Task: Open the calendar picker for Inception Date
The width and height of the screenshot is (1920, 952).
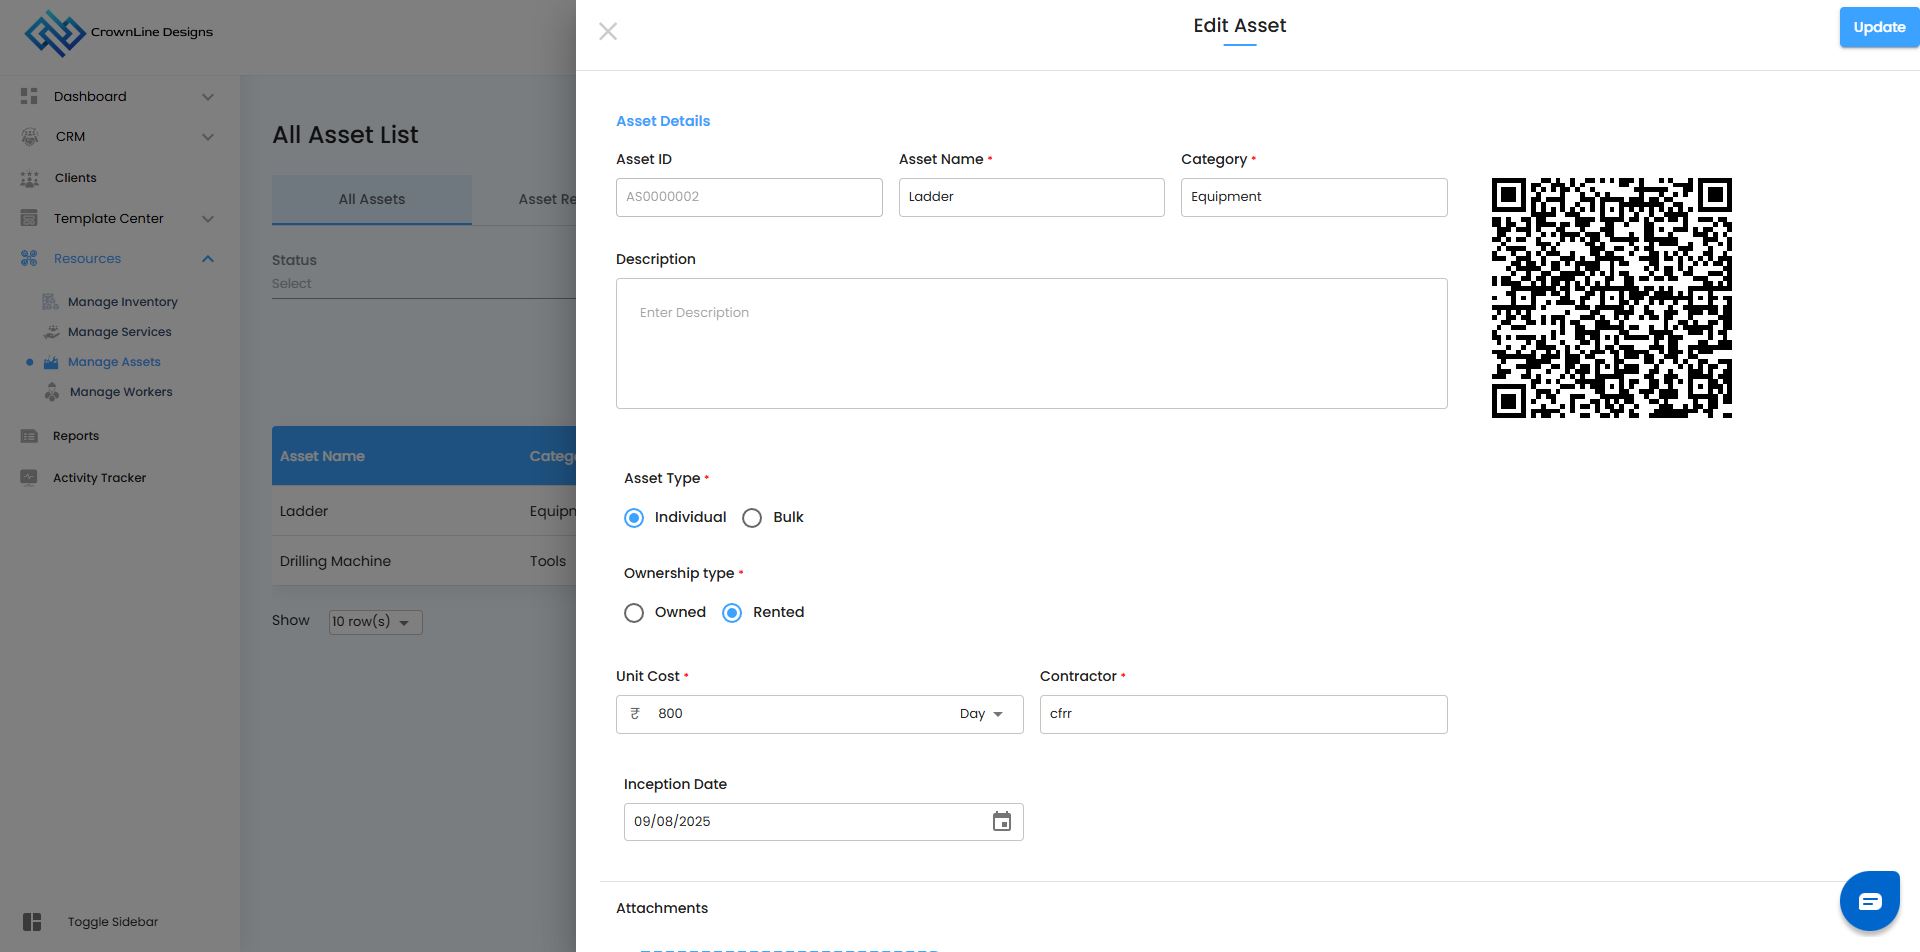Action: tap(1002, 822)
